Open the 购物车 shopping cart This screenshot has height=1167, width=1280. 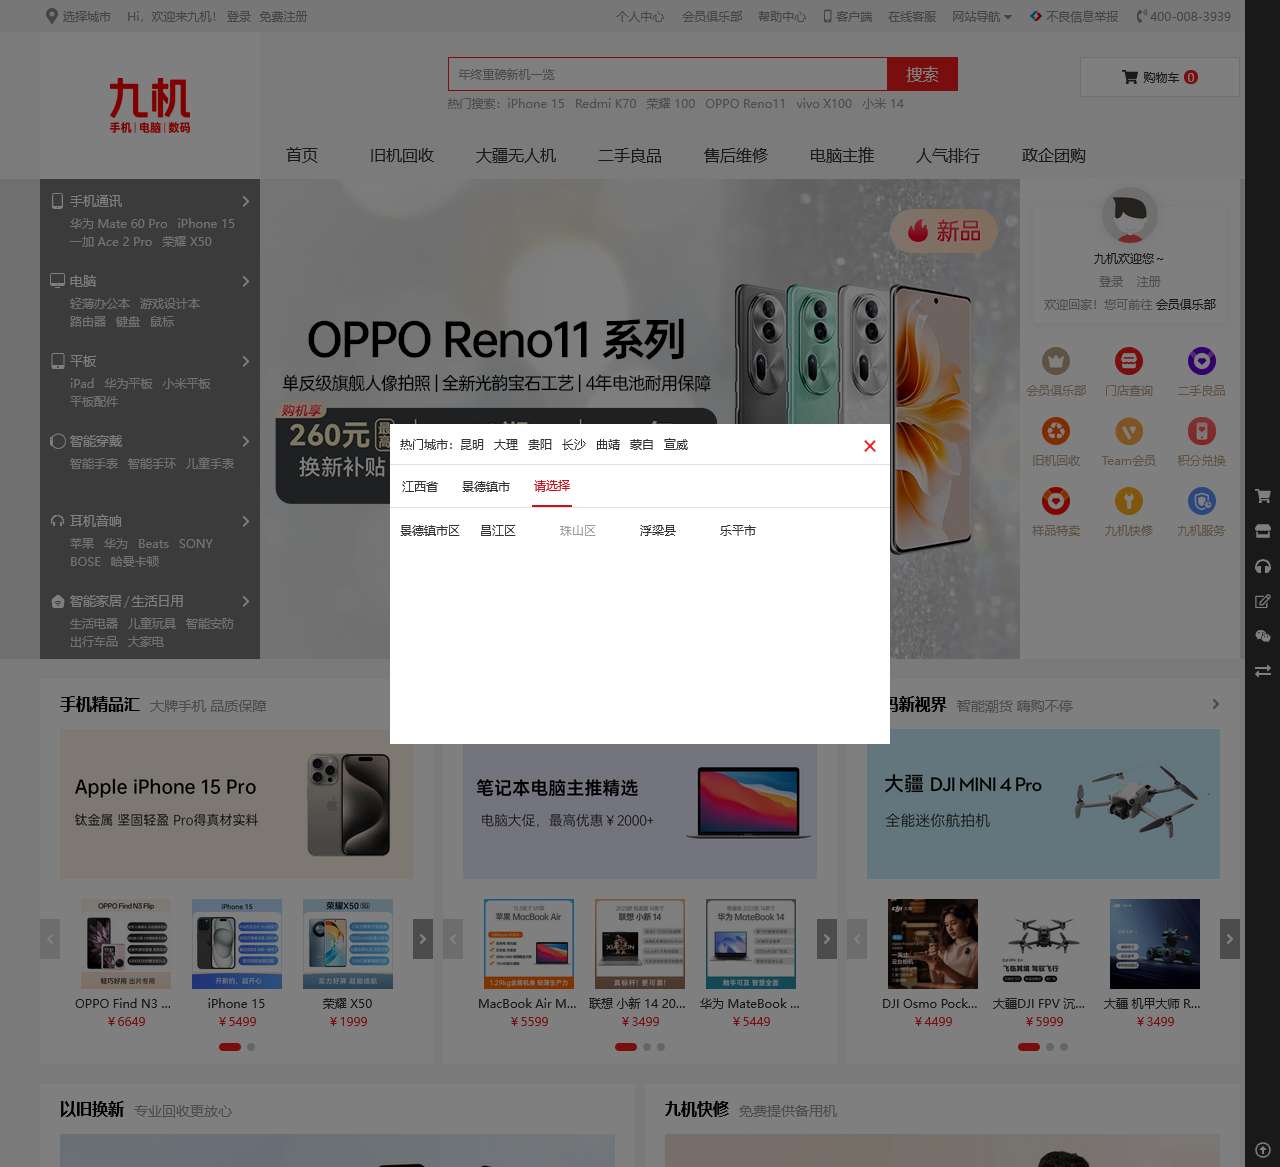coord(1159,77)
